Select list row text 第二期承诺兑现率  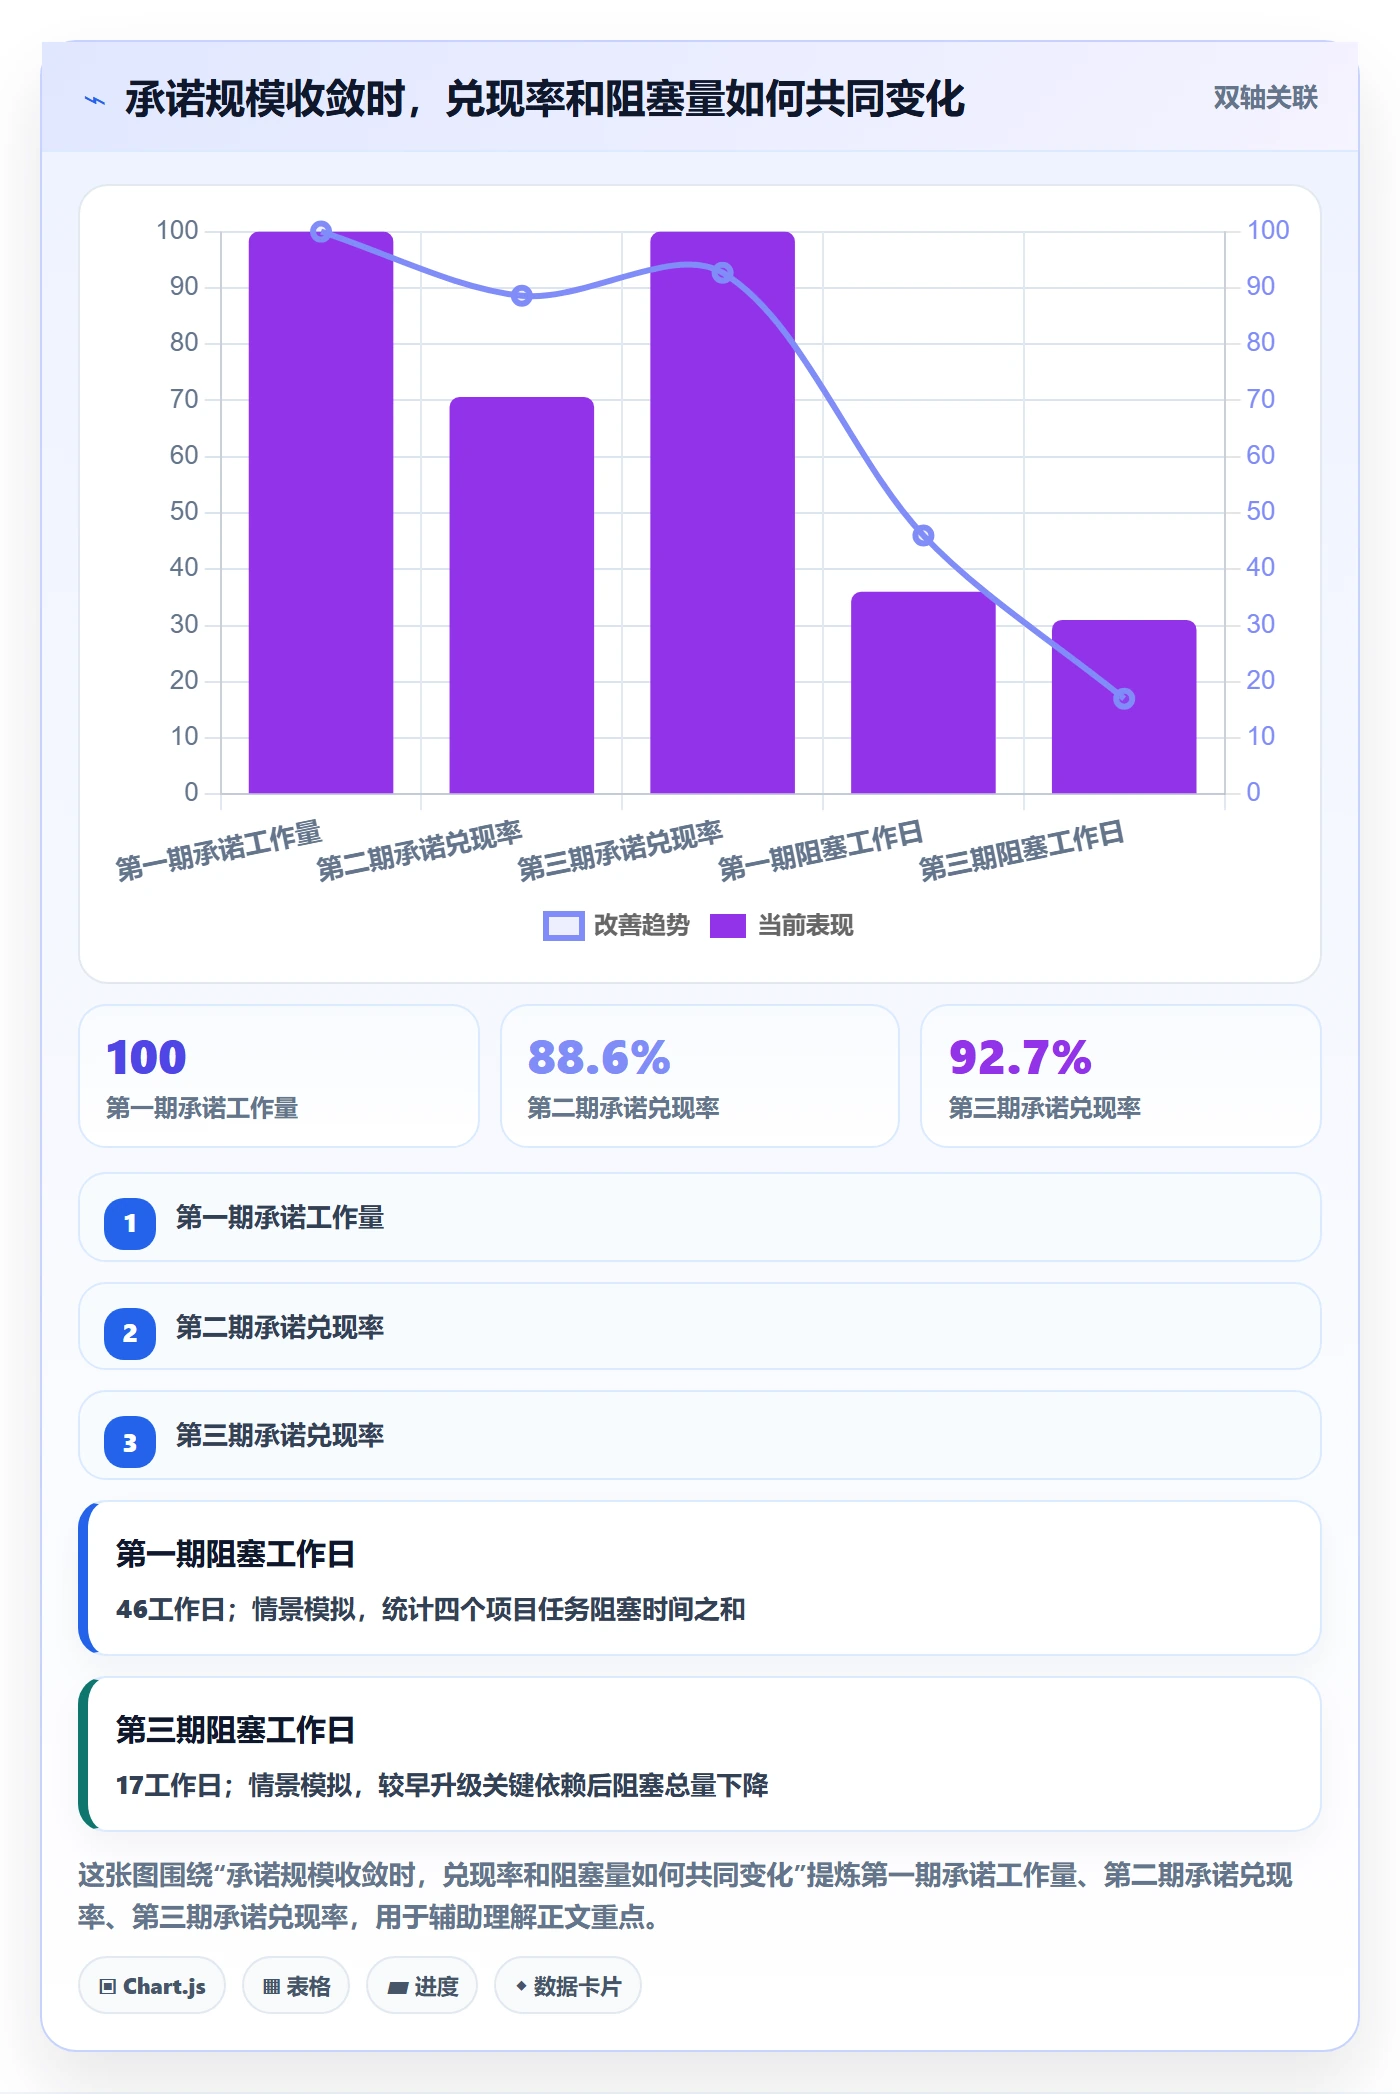(x=280, y=1328)
